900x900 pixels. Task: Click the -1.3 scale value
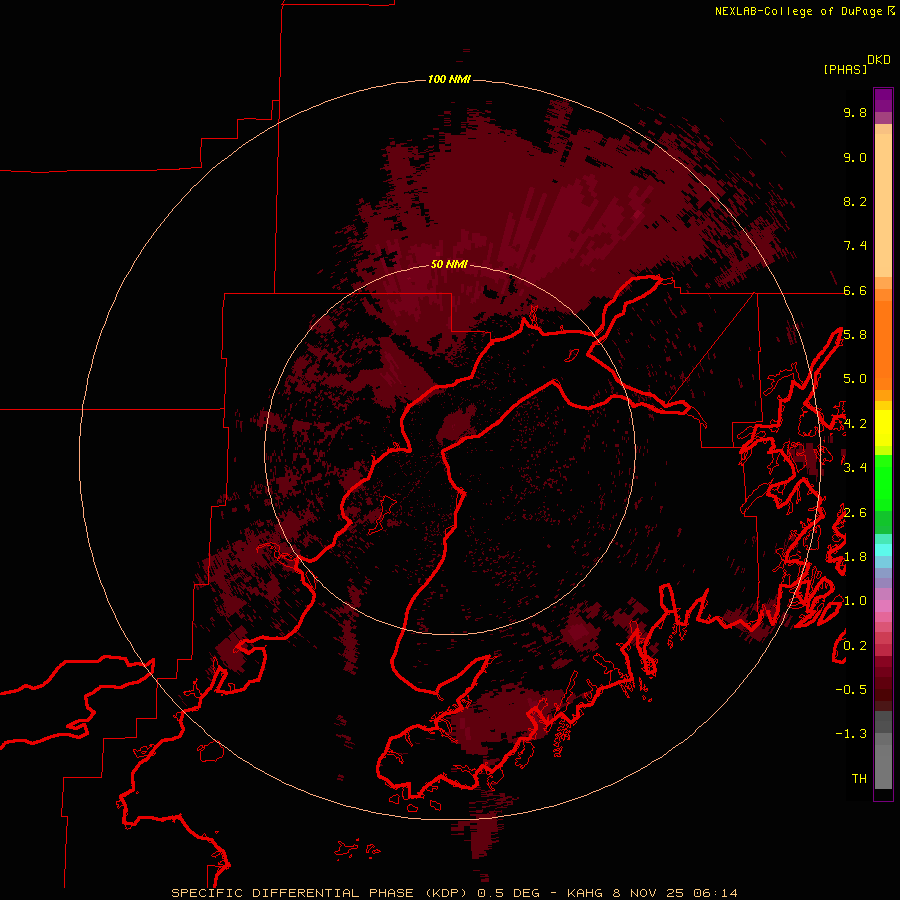851,734
